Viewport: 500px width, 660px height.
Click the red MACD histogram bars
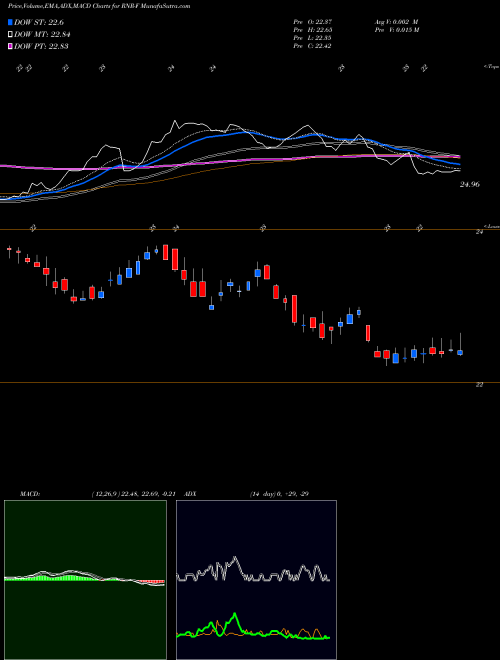click(152, 581)
